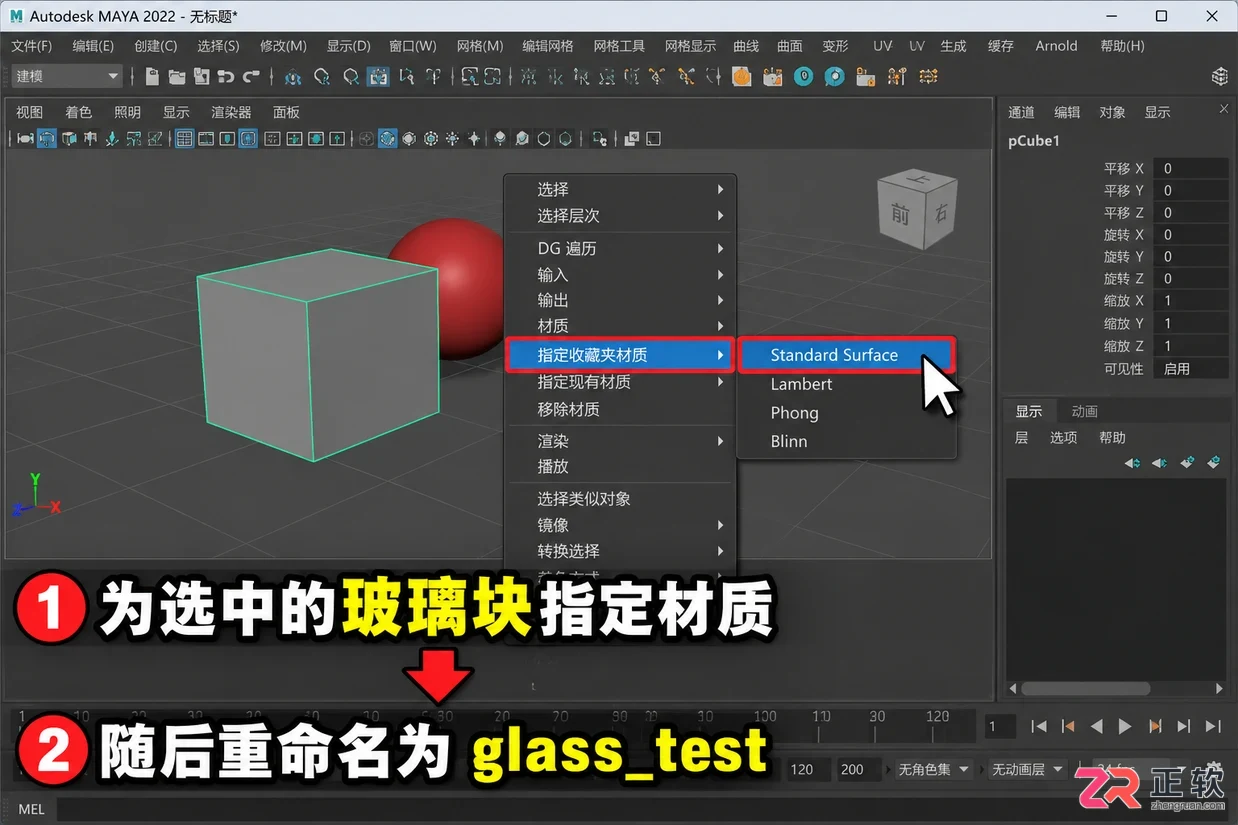Click create layer from selected icon
This screenshot has width=1238, height=825.
pyautogui.click(x=1213, y=463)
